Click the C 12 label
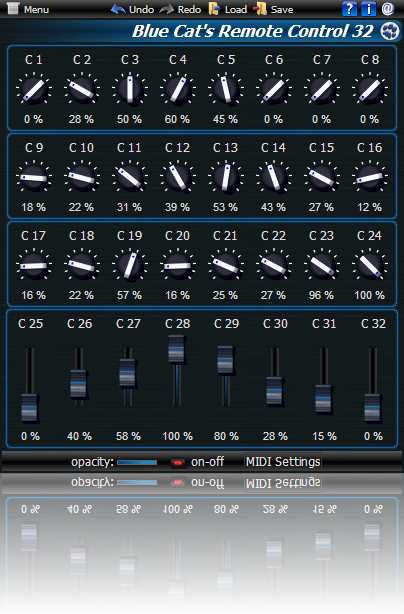404x614 pixels. coord(177,148)
